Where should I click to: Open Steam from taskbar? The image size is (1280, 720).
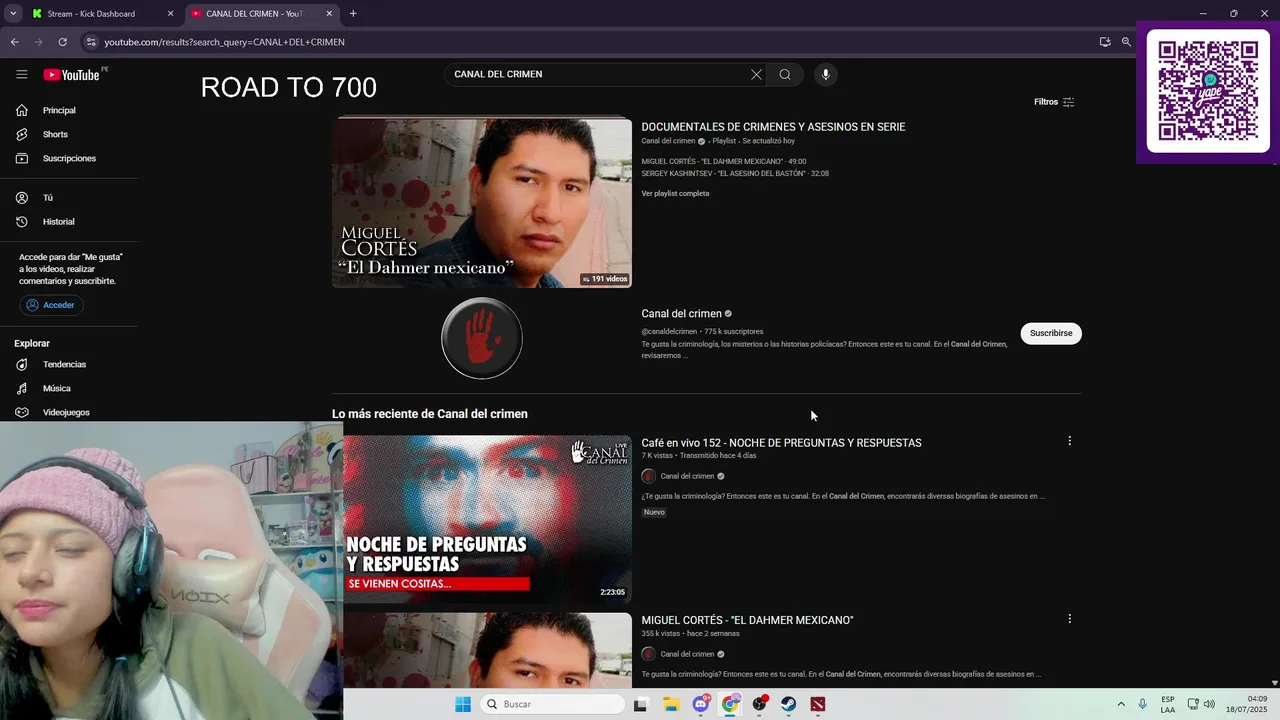tap(789, 704)
